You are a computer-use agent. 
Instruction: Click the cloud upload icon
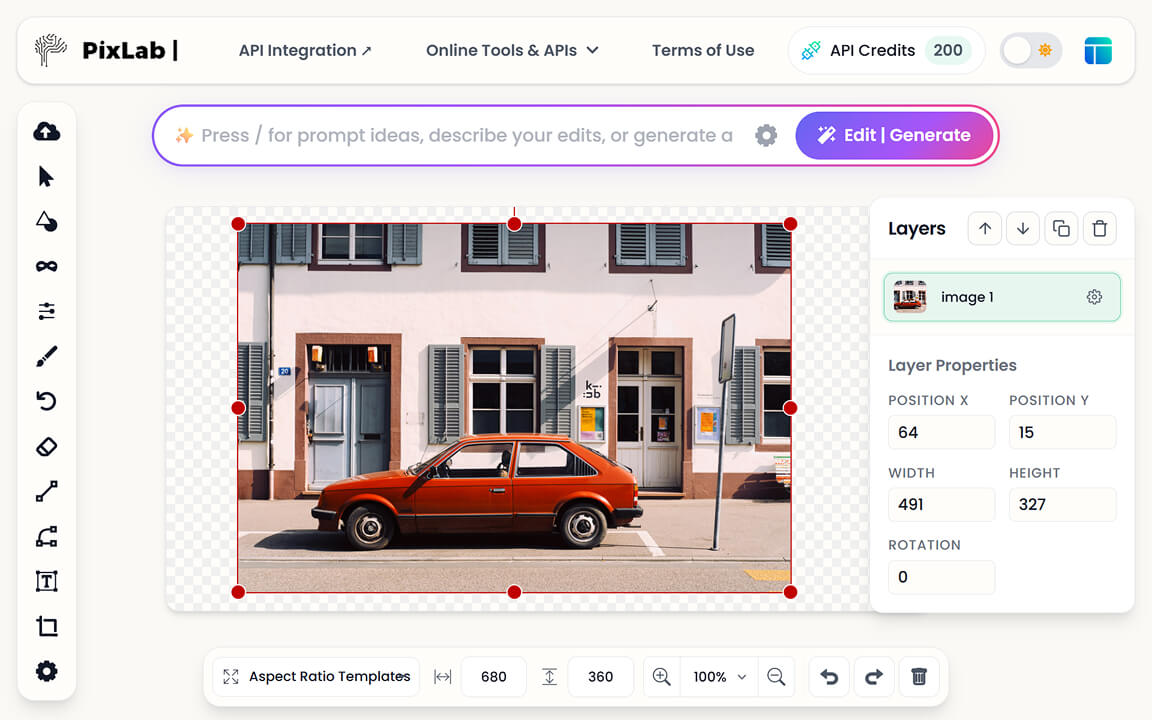coord(46,131)
